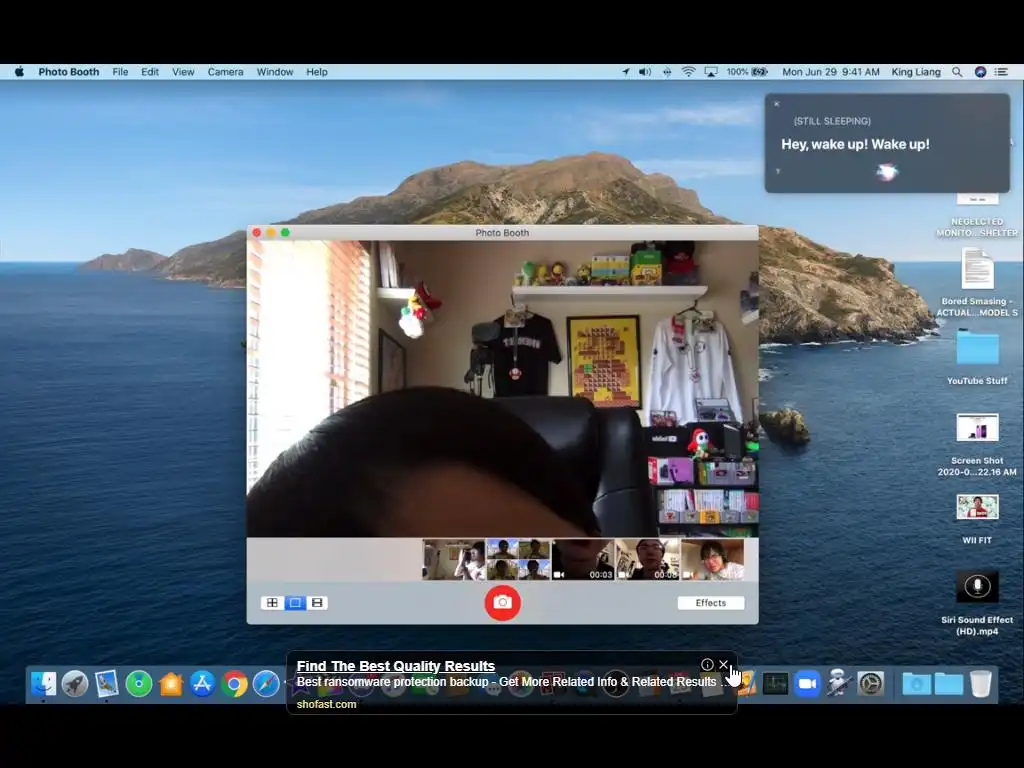Open the Help menu
This screenshot has width=1024, height=768.
tap(317, 72)
